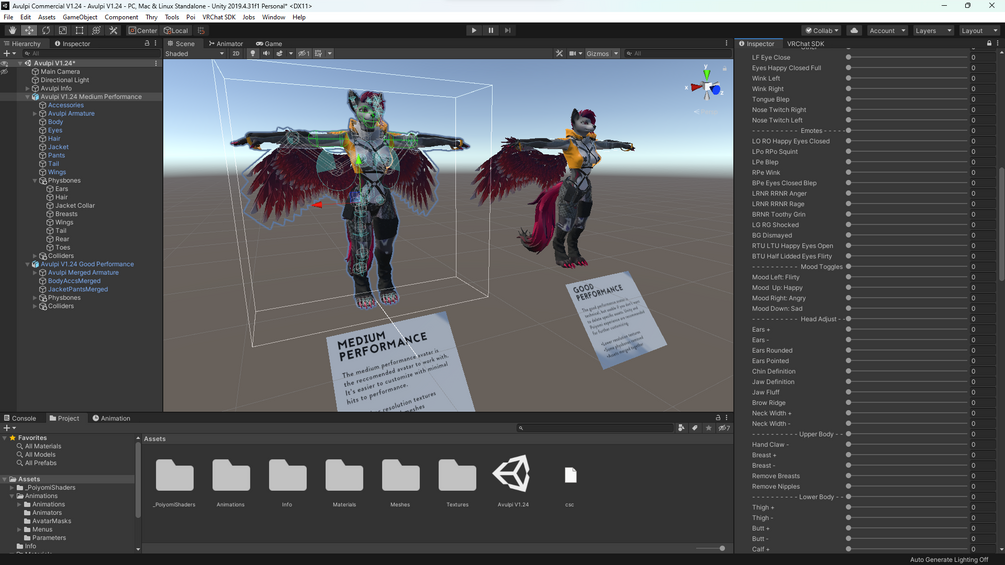Viewport: 1005px width, 565px height.
Task: Select the Rect transform tool
Action: 79,30
